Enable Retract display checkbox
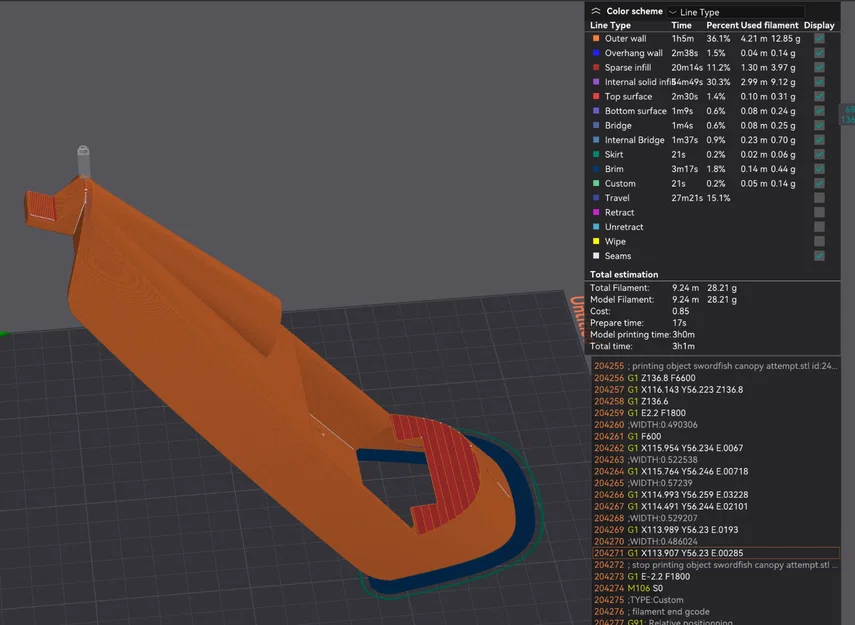This screenshot has height=625, width=855. [x=819, y=212]
